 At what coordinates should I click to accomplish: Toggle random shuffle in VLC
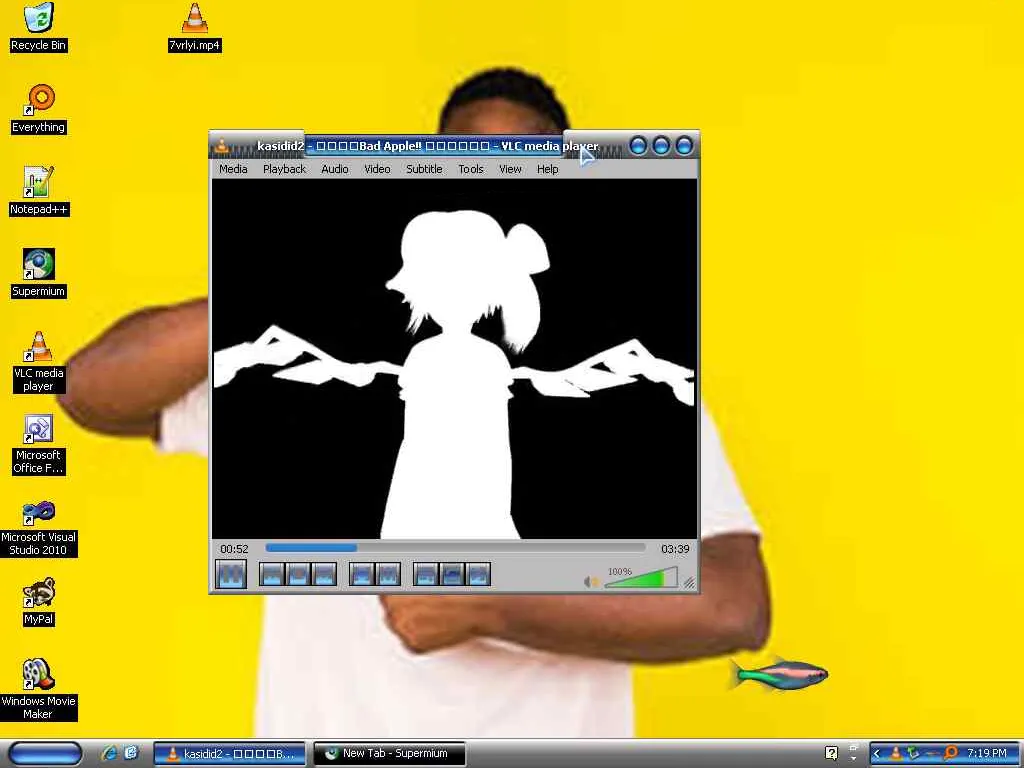pos(477,574)
